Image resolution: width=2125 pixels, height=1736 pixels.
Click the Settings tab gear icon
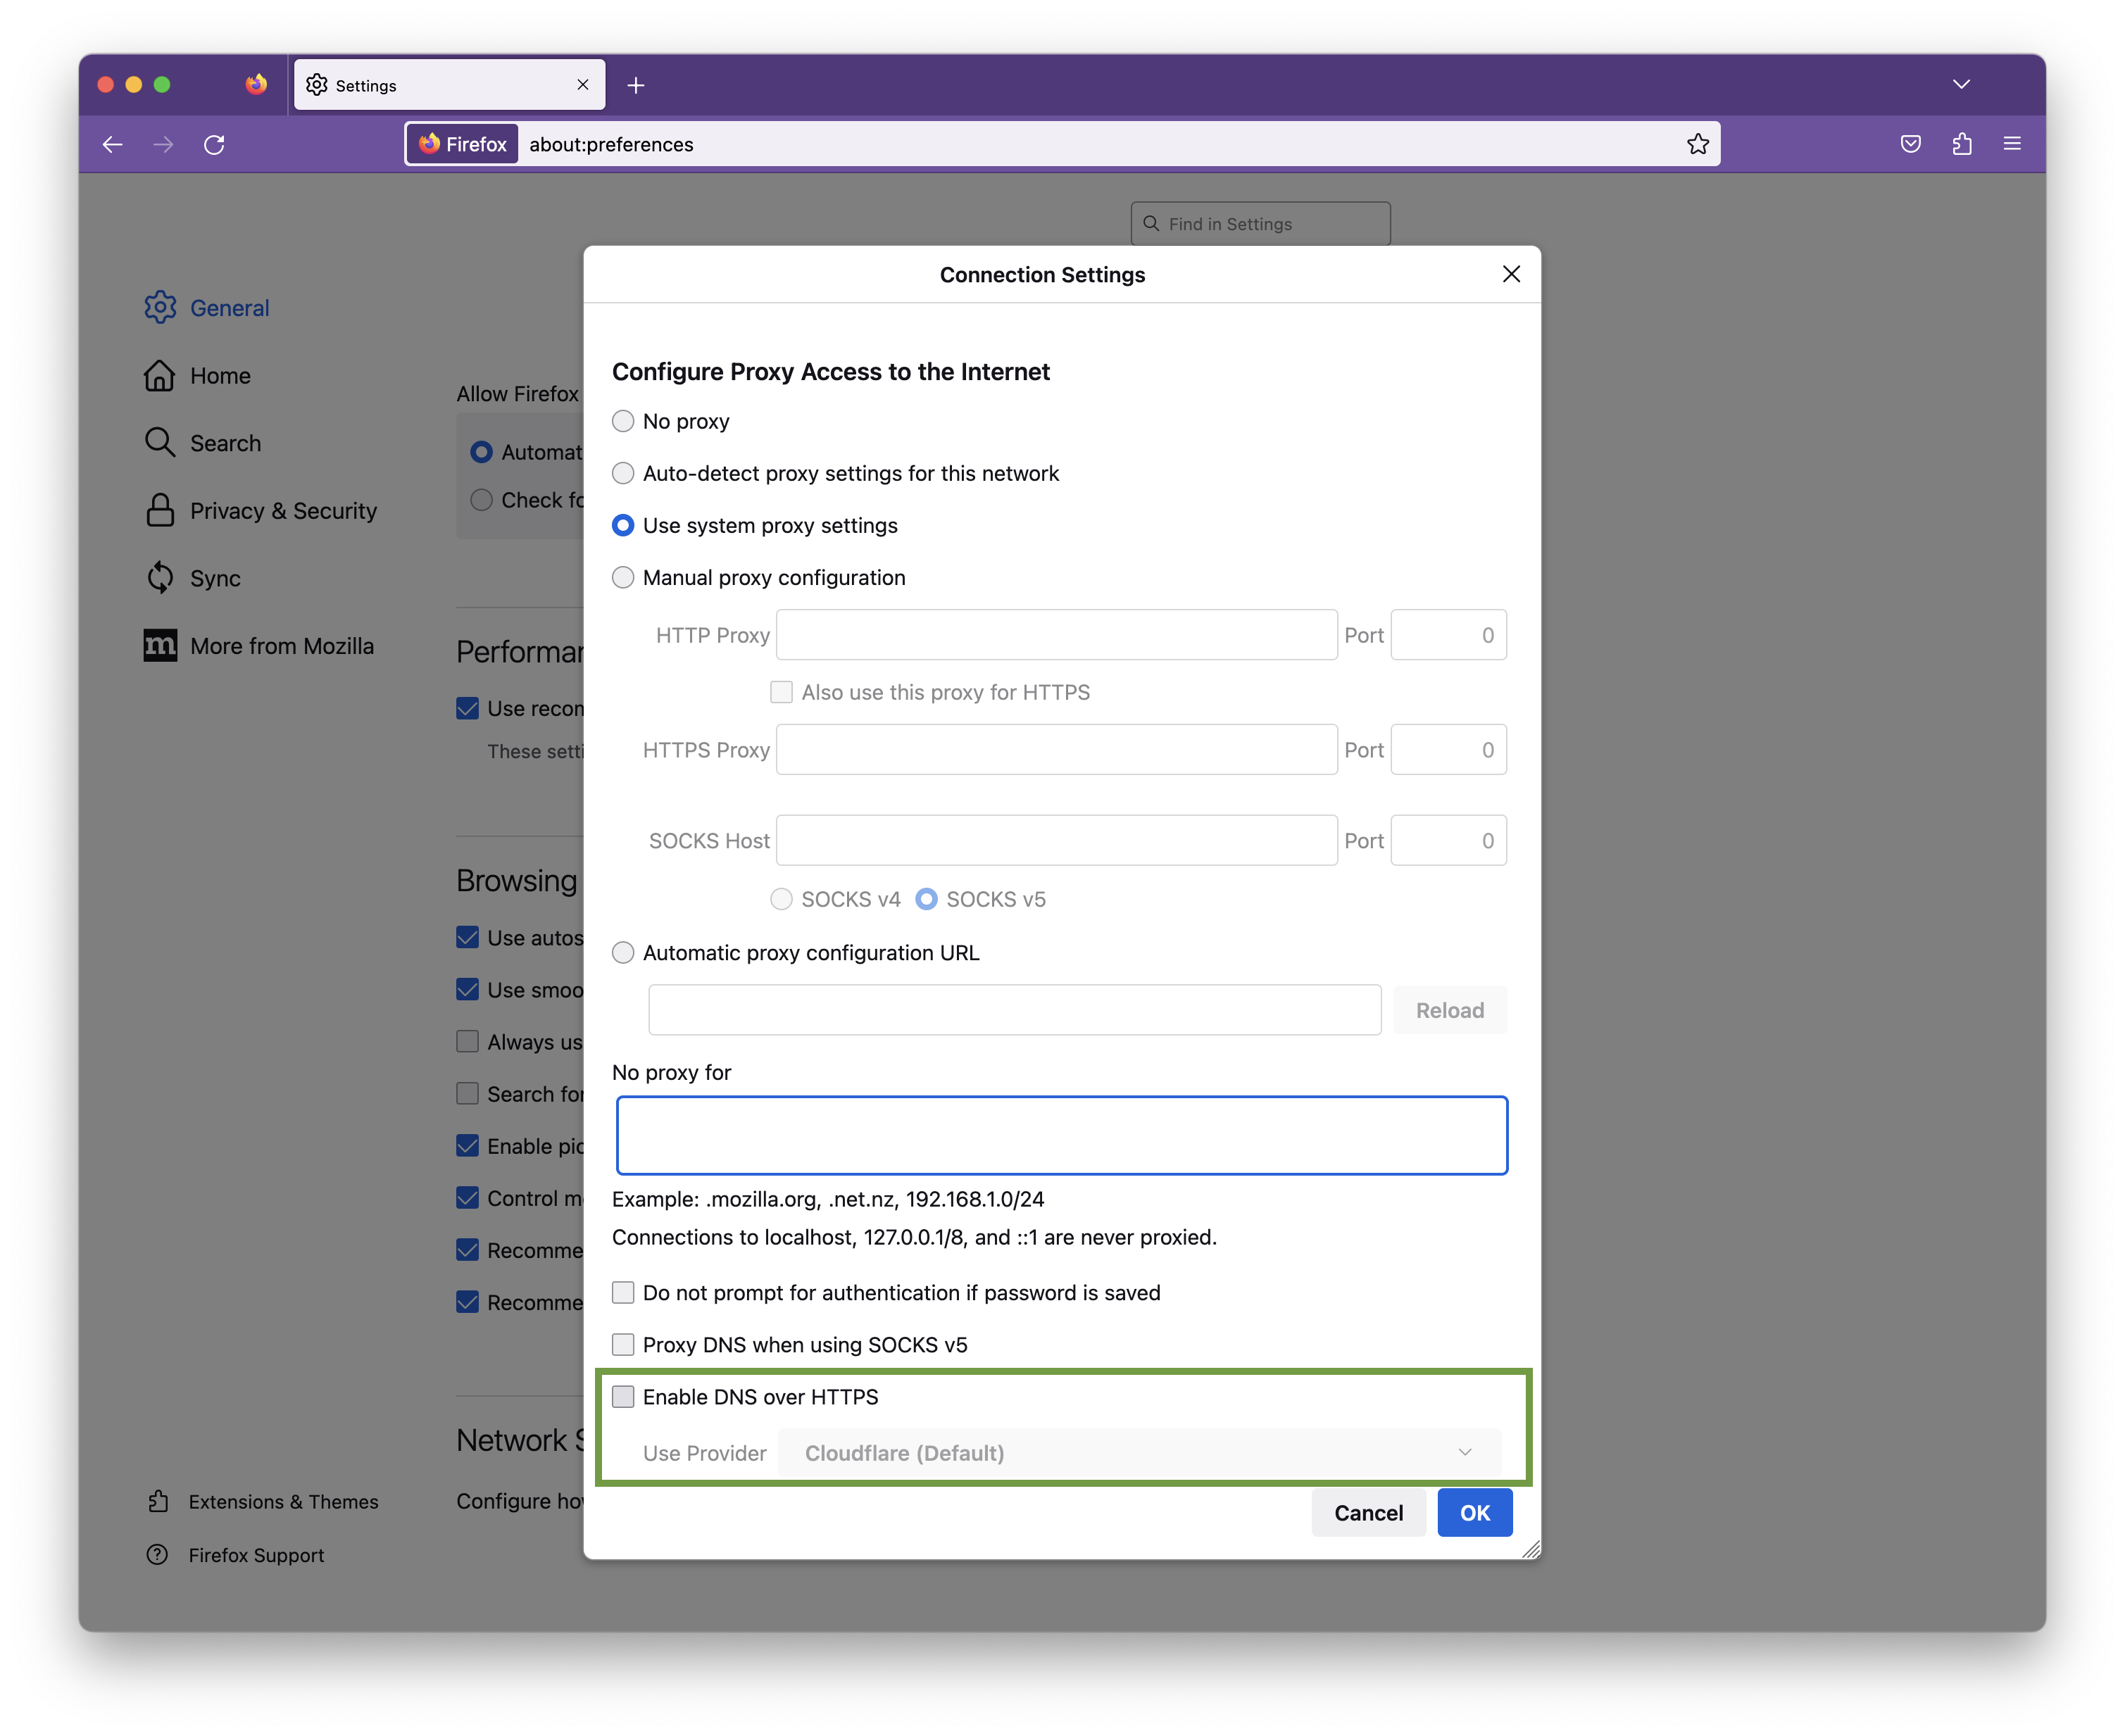(317, 85)
